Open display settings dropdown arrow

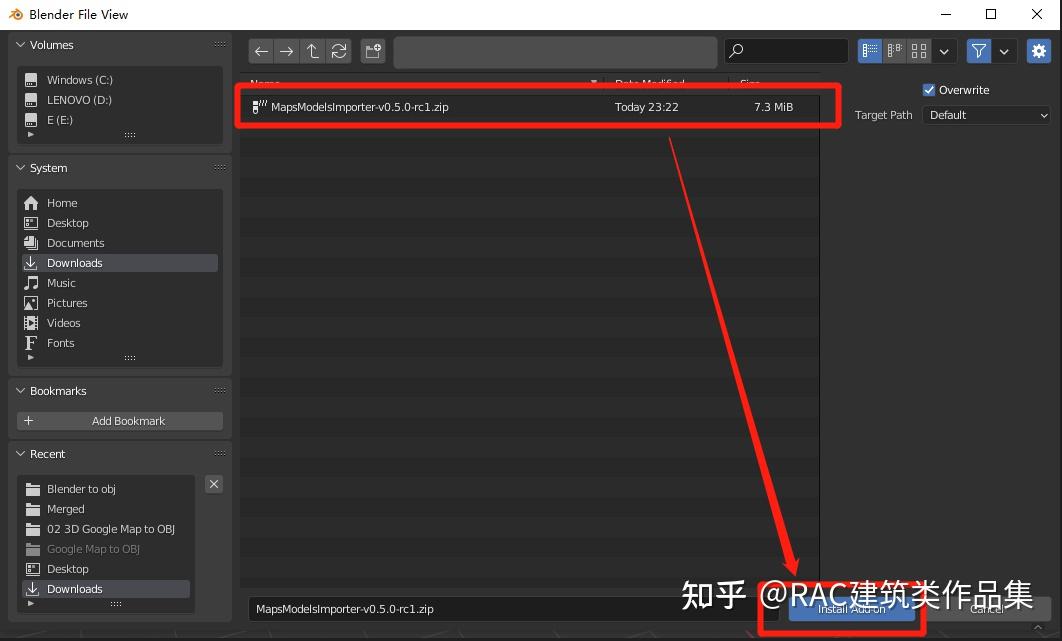click(944, 51)
